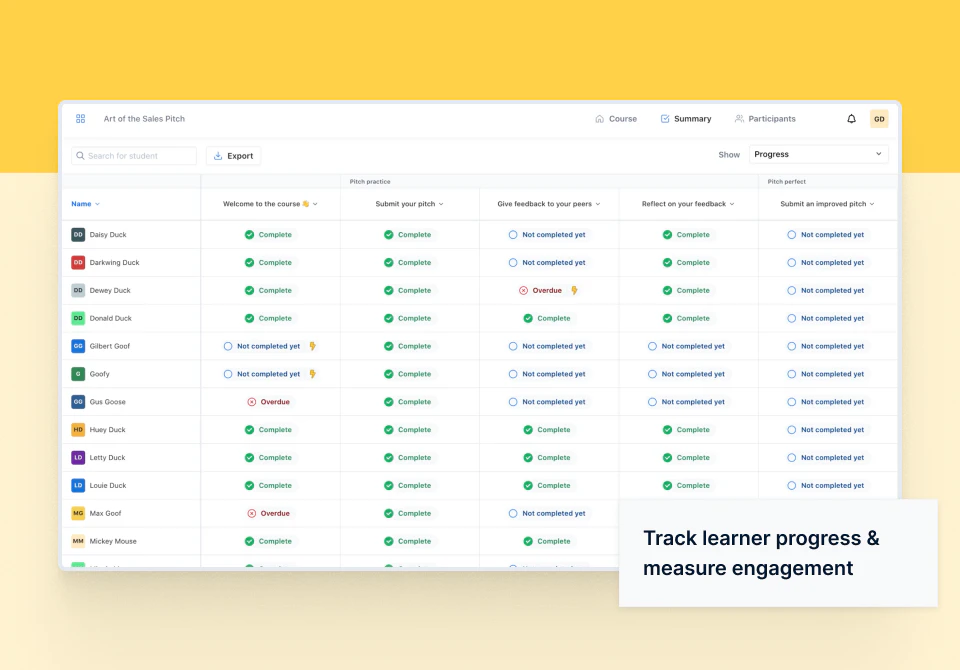
Task: Click the Export button
Action: 233,156
